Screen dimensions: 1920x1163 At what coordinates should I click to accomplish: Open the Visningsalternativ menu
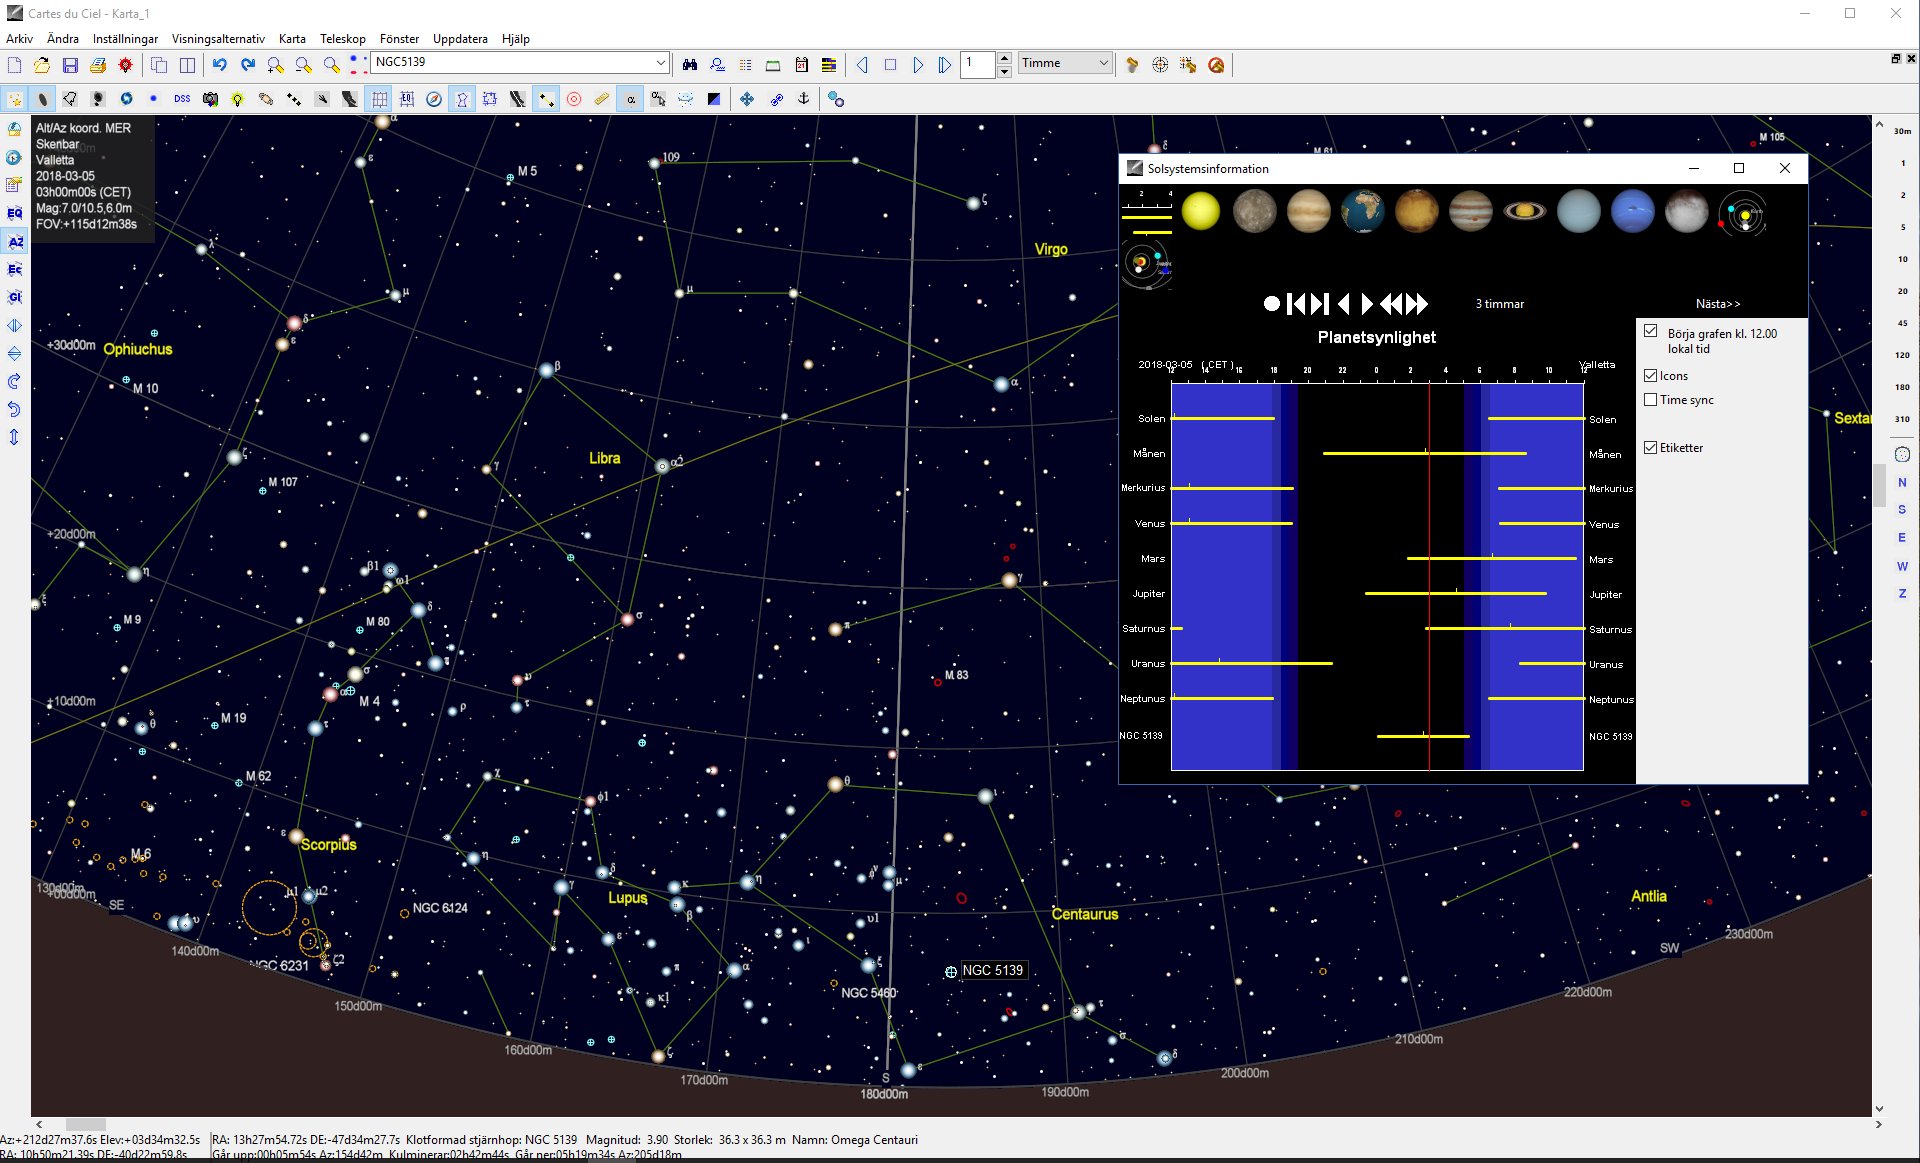pyautogui.click(x=218, y=39)
